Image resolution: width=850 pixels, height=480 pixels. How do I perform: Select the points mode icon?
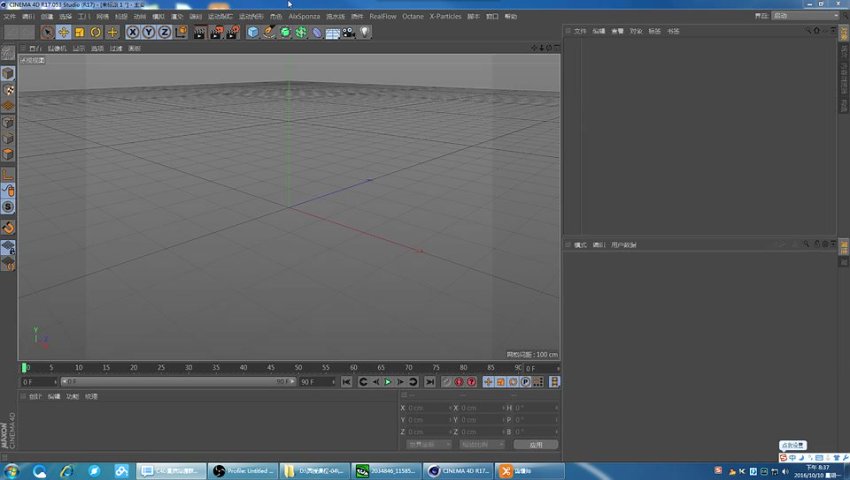pos(8,123)
